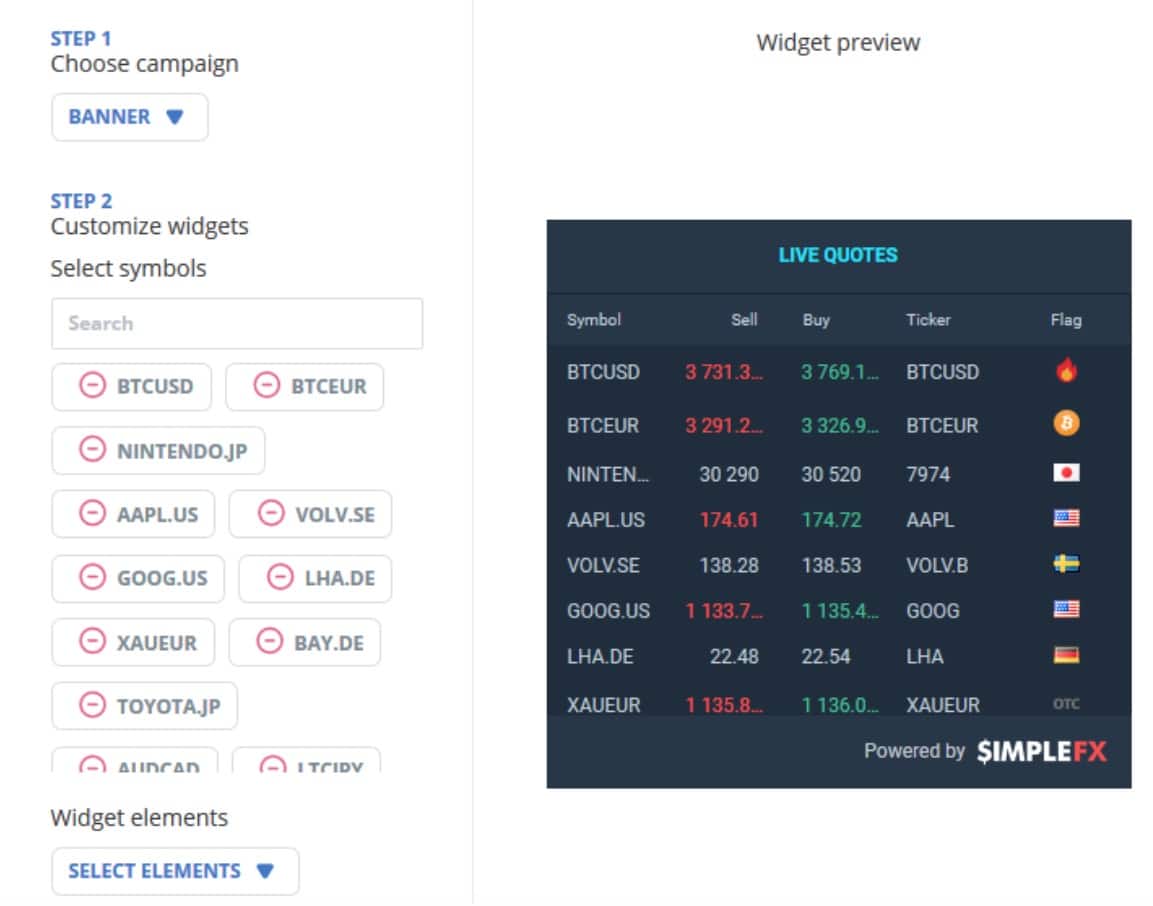Click the symbol Search input field

click(x=237, y=323)
